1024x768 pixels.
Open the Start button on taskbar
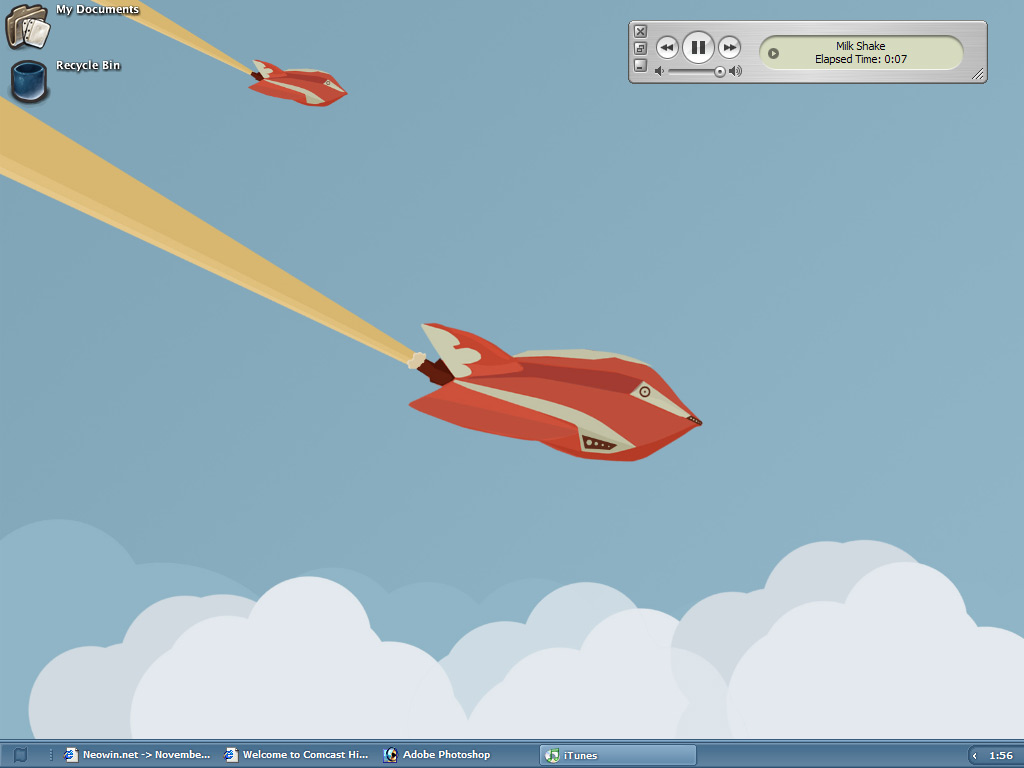tap(20, 755)
